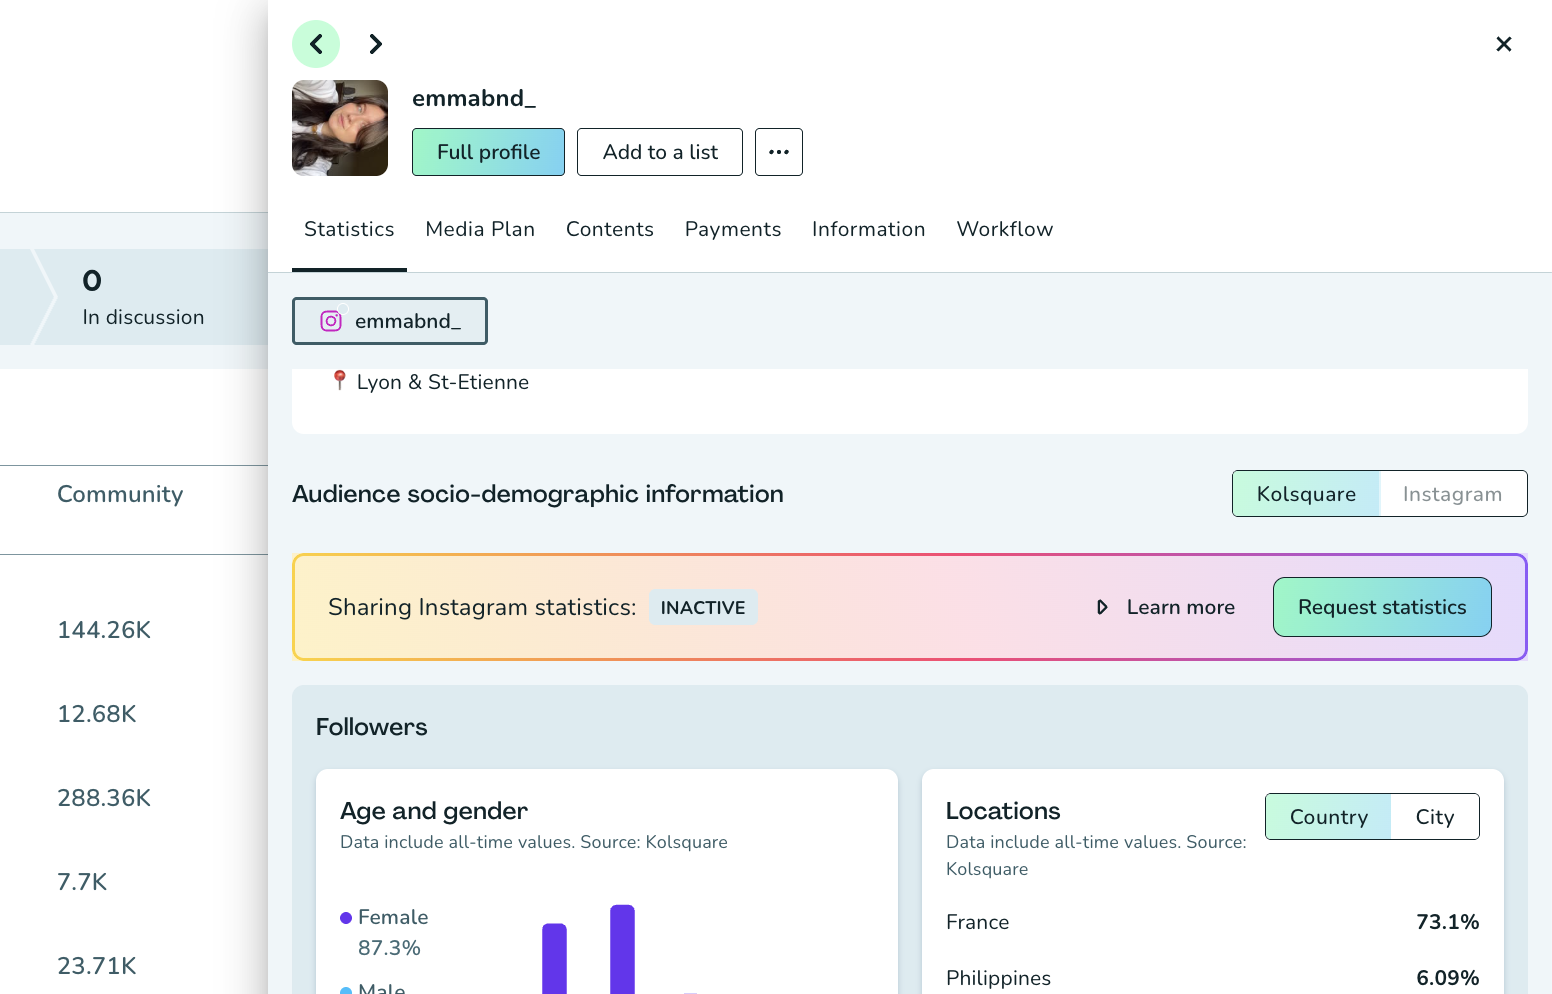1552x994 pixels.
Task: Close the profile panel
Action: 1503,44
